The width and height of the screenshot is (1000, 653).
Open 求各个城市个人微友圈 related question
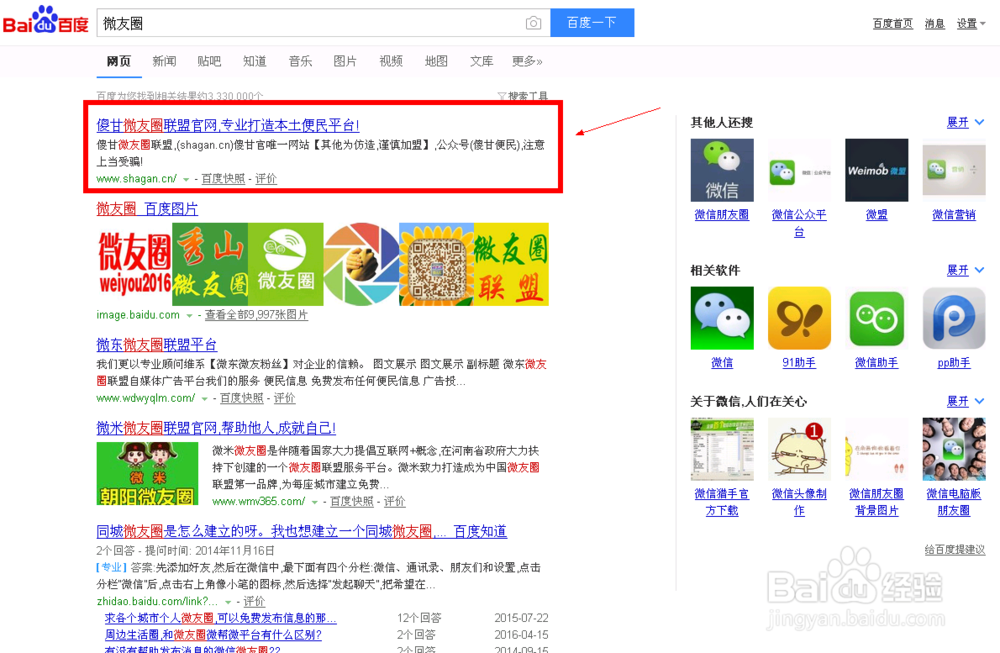[221, 618]
